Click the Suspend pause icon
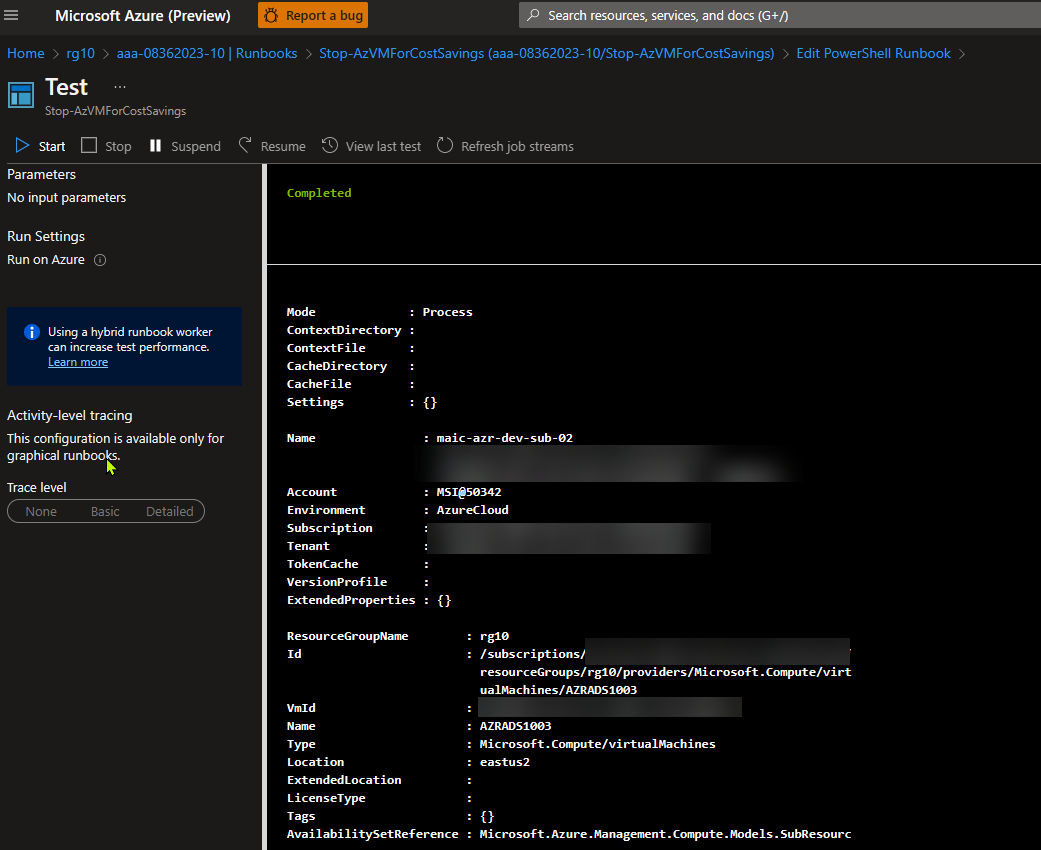 155,145
